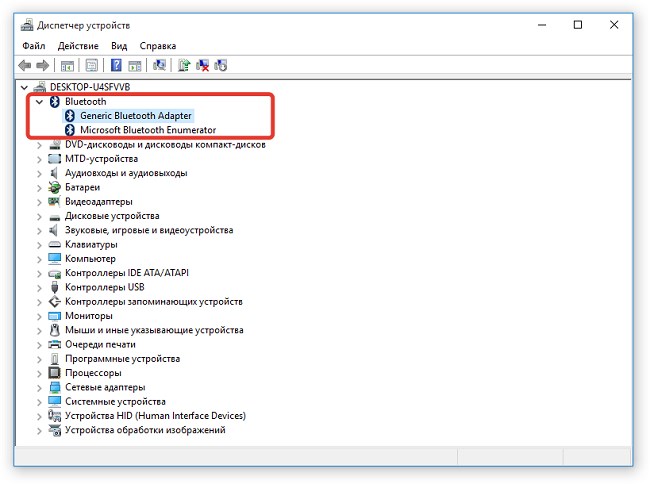Maximize the Диспетчер устройств window
Screen dimensions: 650x484
click(578, 25)
